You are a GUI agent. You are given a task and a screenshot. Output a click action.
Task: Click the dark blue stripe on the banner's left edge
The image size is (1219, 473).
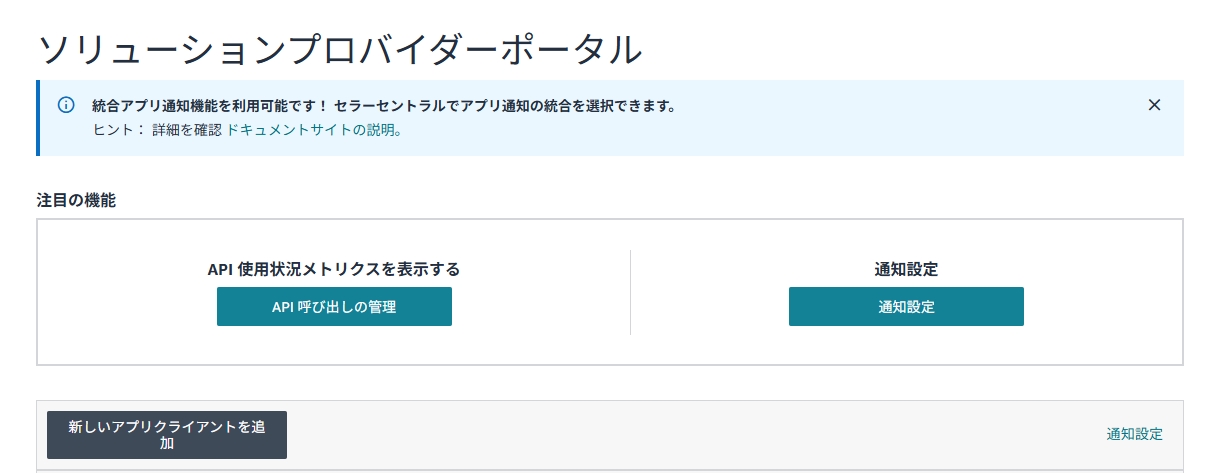pyautogui.click(x=39, y=118)
